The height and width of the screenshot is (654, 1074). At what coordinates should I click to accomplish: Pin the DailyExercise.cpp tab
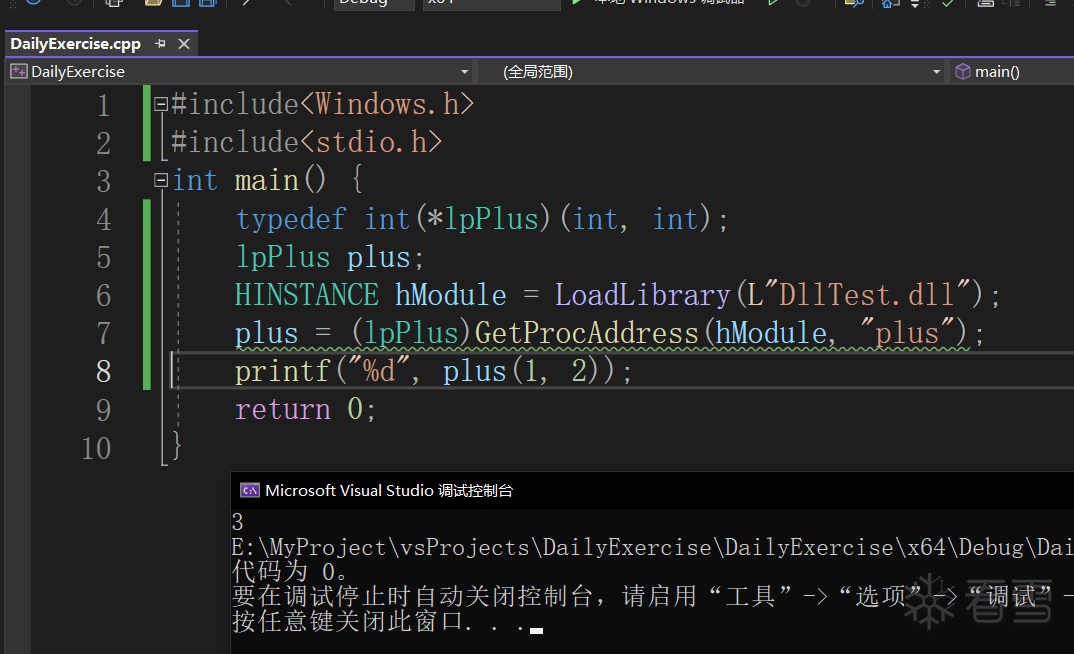click(x=160, y=44)
